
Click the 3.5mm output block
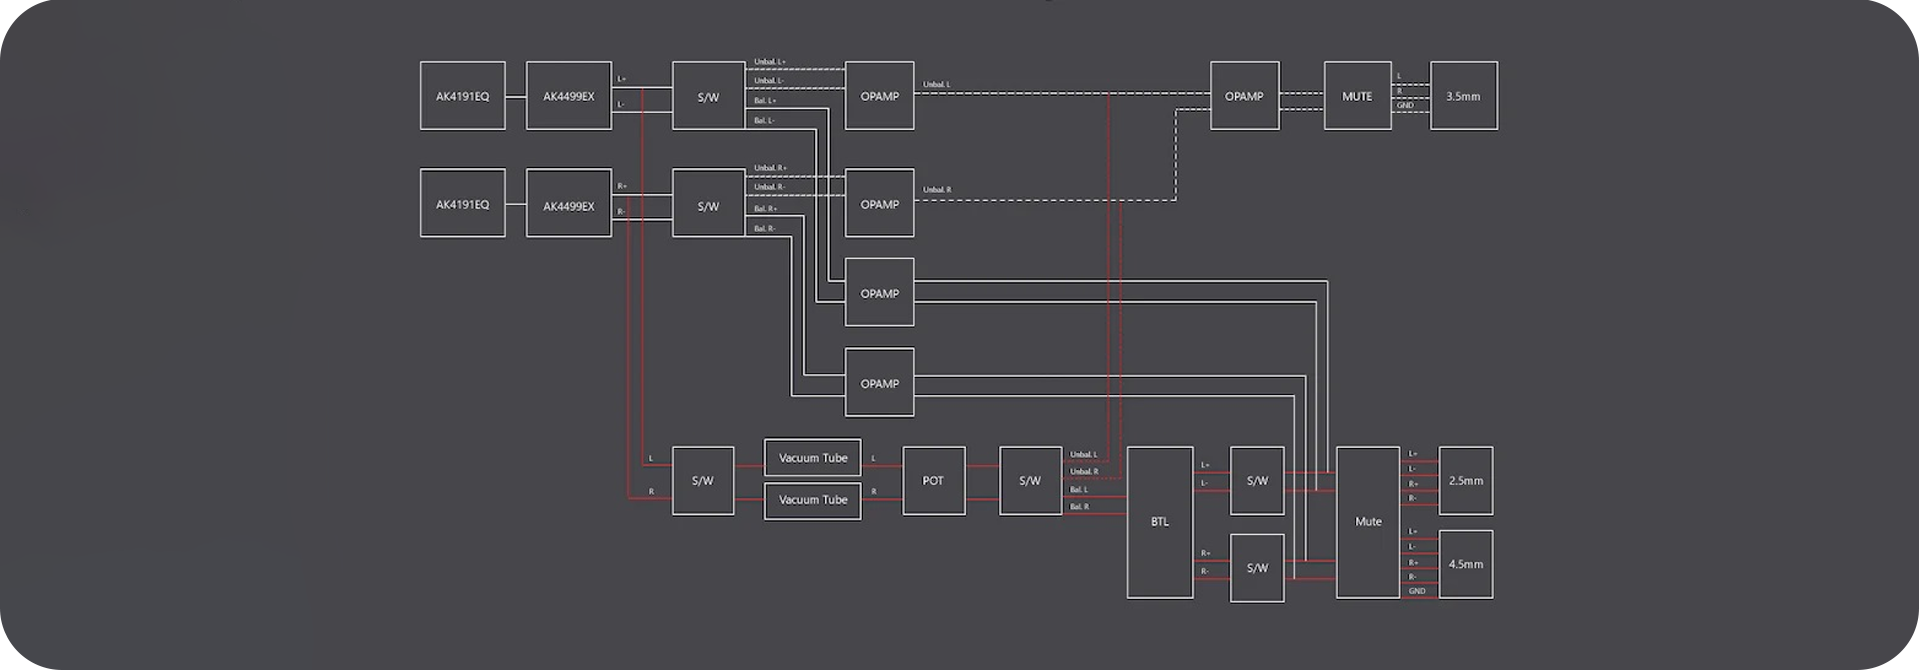pos(1463,96)
